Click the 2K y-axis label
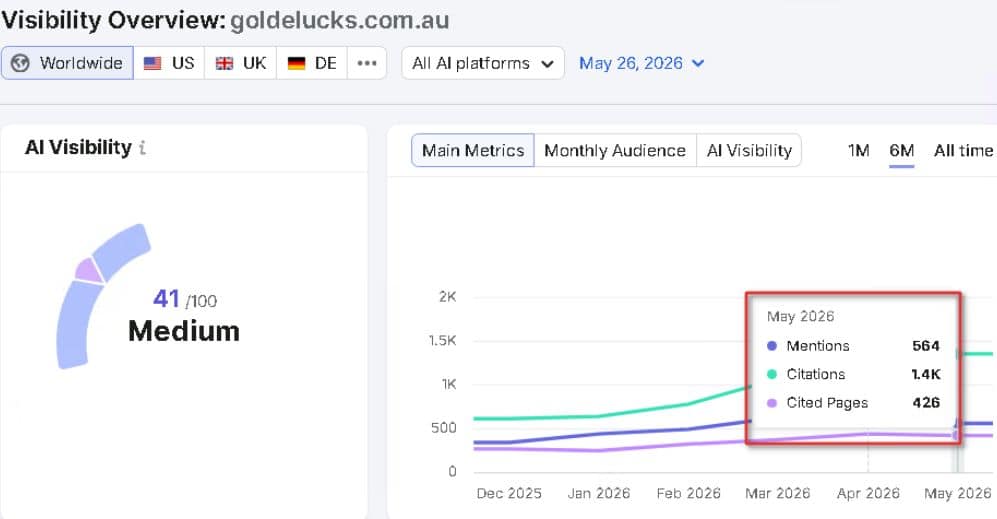 click(x=448, y=296)
